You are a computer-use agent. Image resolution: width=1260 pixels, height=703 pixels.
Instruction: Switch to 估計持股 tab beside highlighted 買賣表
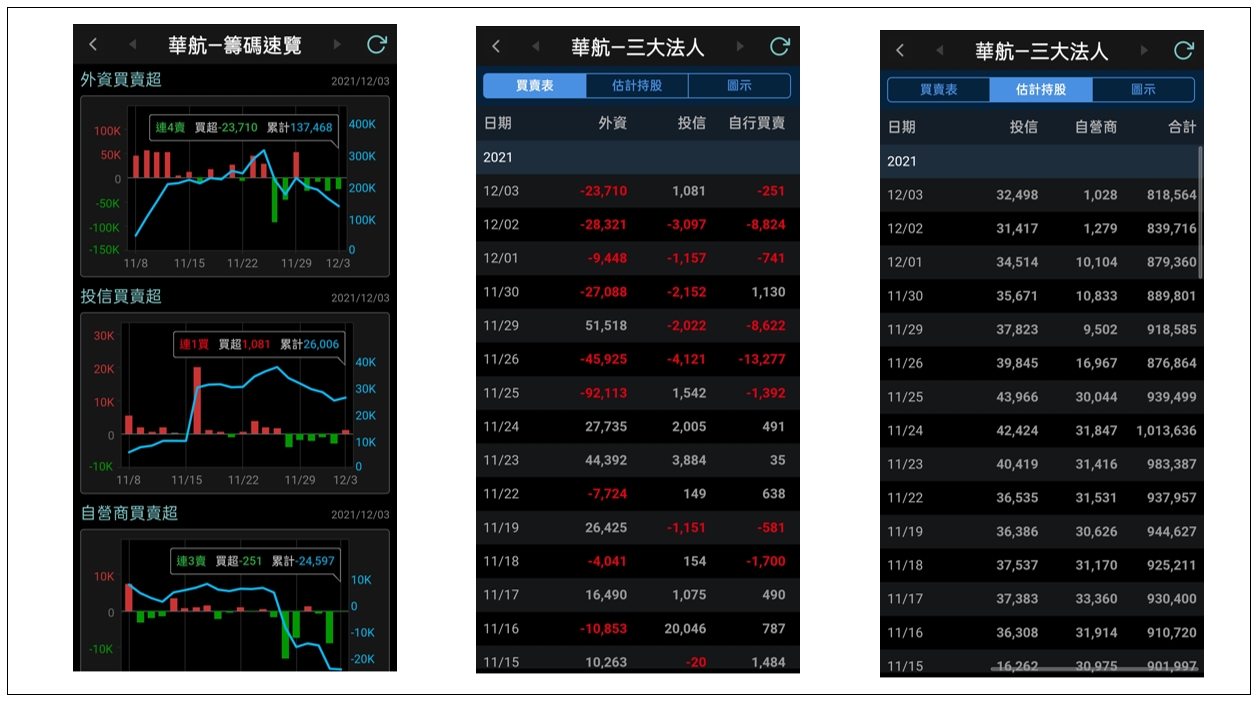pos(637,86)
